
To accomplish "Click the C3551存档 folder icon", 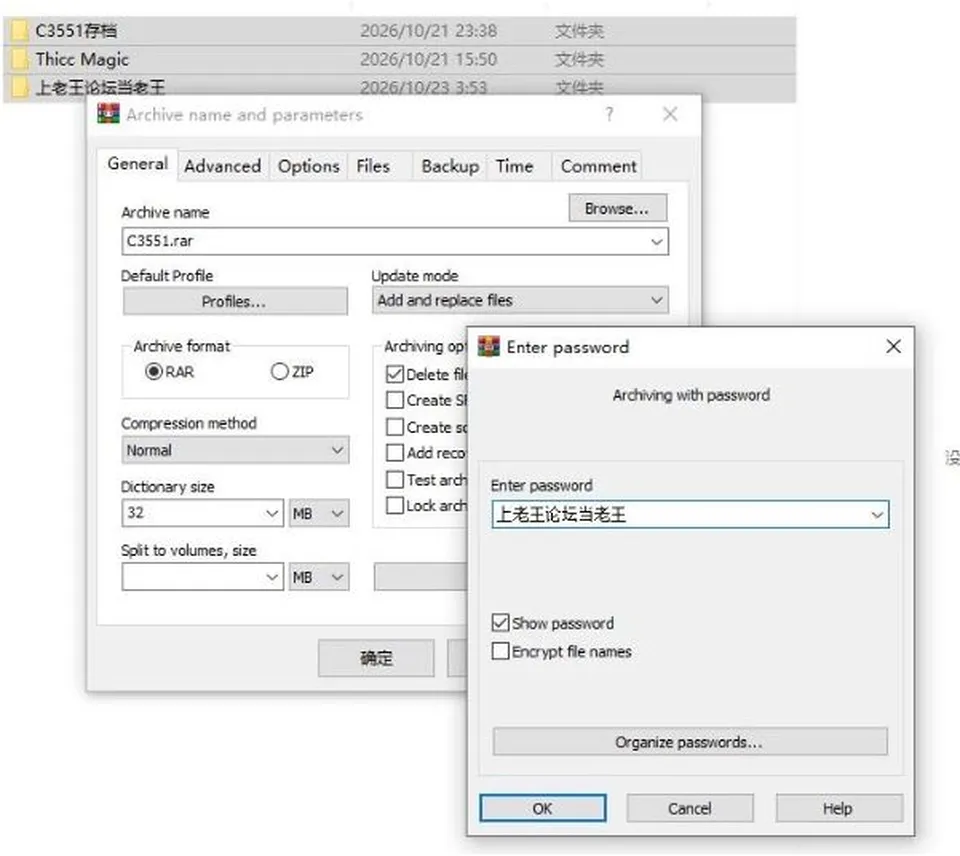I will tap(19, 30).
